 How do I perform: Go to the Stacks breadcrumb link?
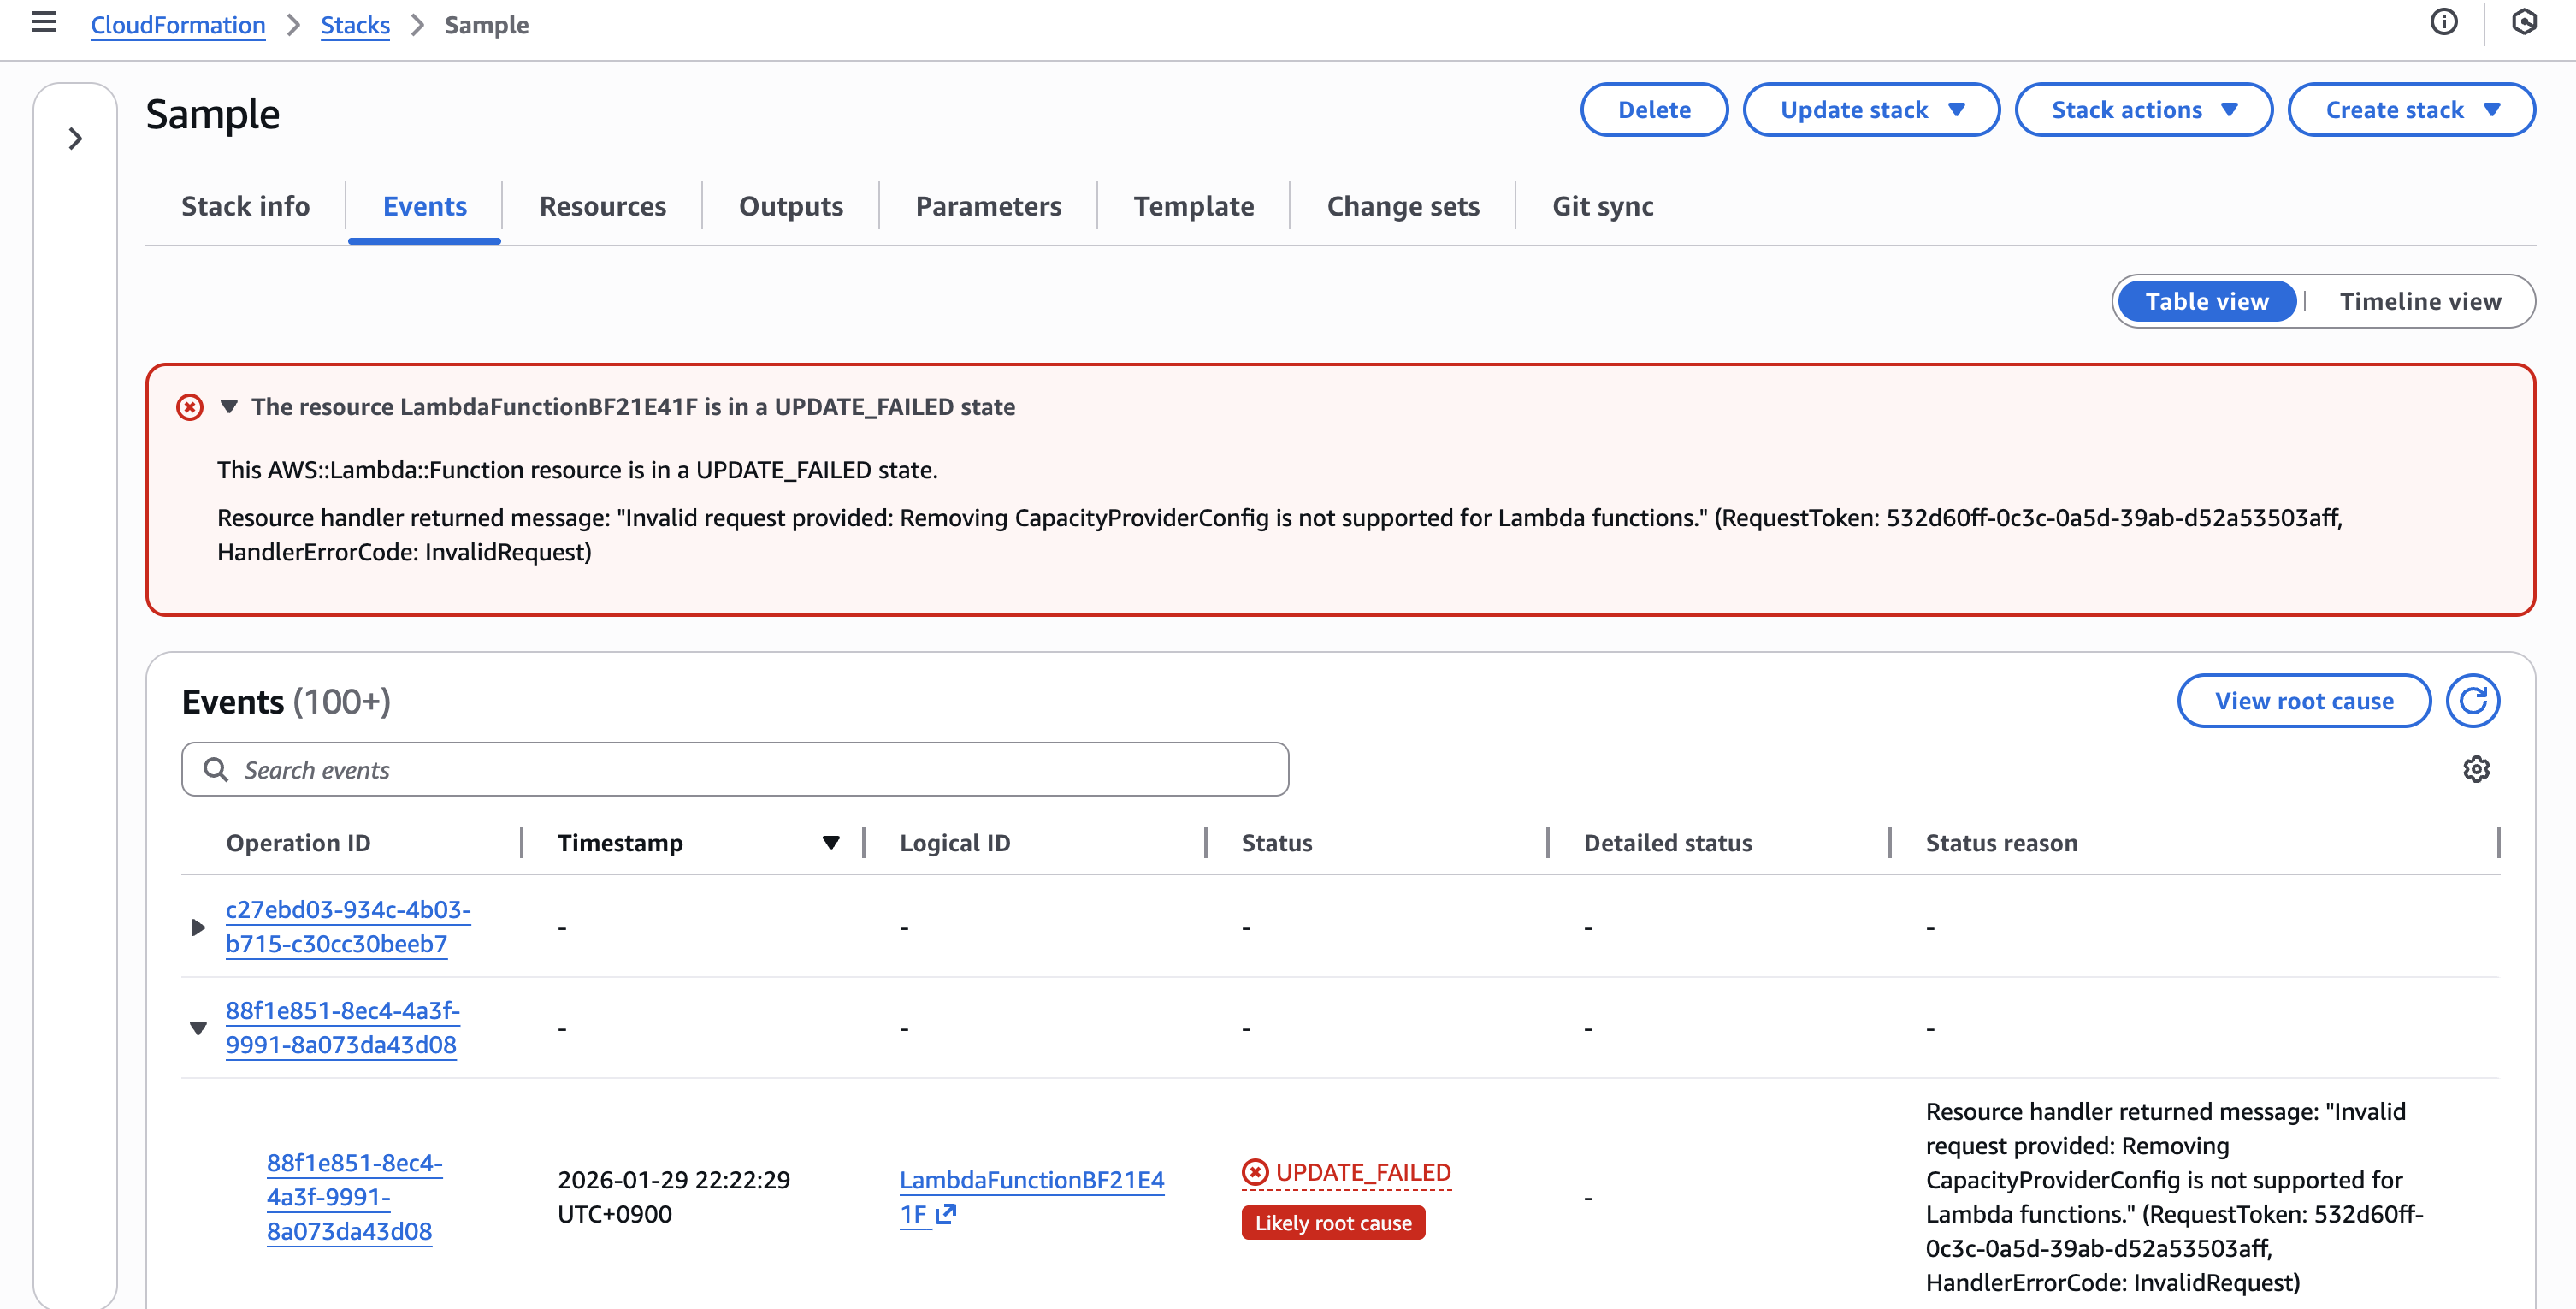(355, 25)
